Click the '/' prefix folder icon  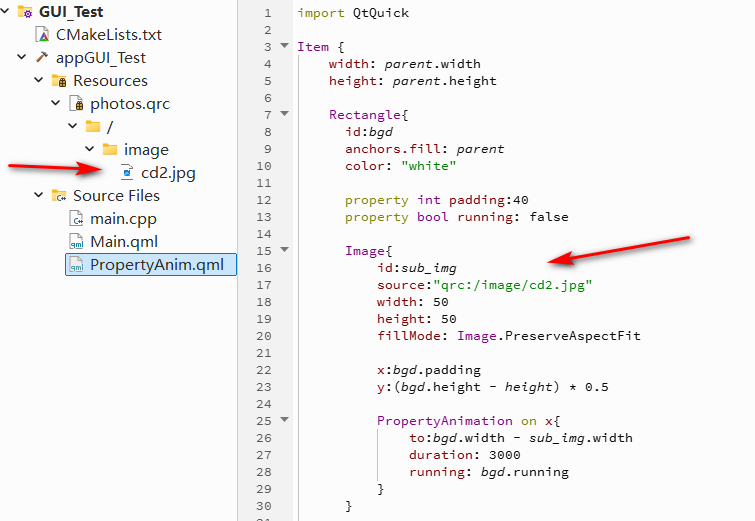[93, 126]
